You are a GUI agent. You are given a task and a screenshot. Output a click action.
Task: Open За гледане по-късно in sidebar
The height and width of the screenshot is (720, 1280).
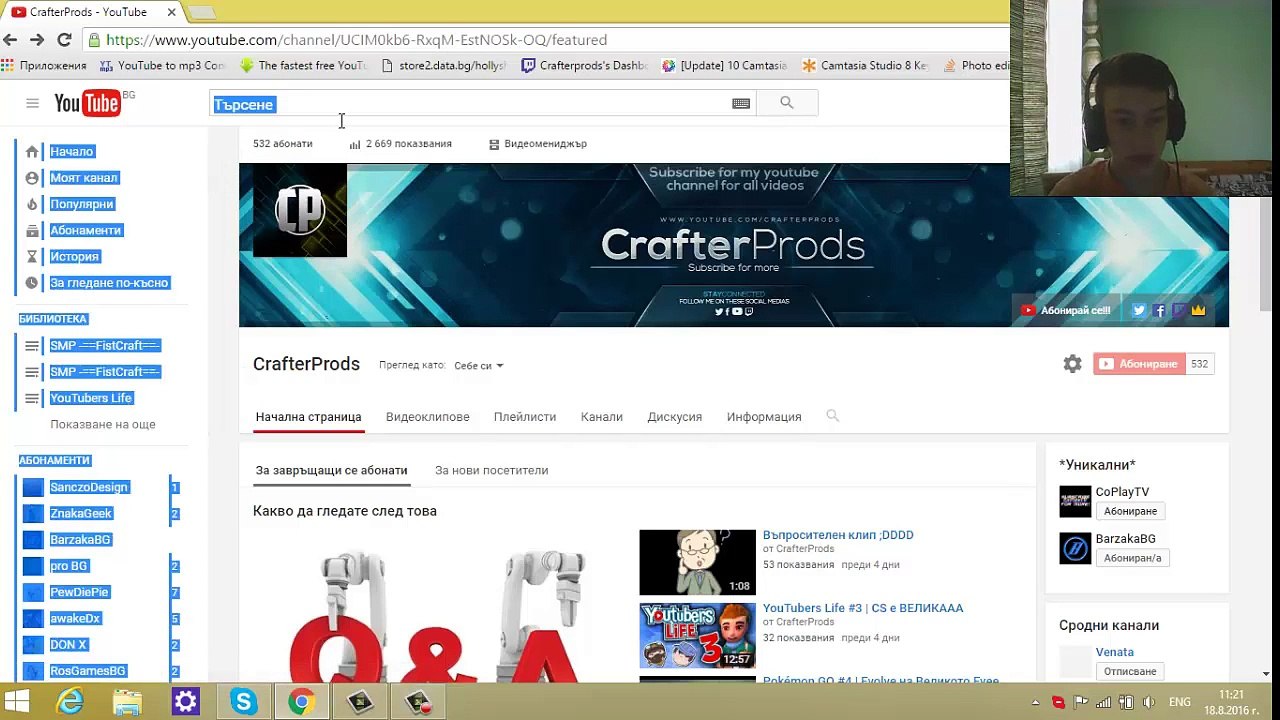(109, 283)
